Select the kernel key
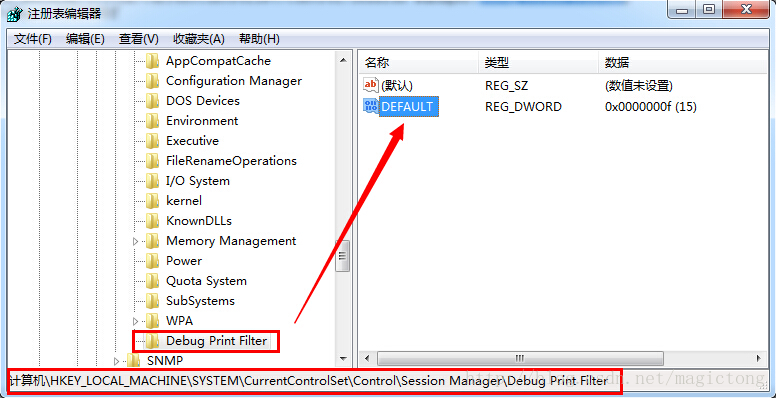This screenshot has height=398, width=776. pyautogui.click(x=184, y=201)
